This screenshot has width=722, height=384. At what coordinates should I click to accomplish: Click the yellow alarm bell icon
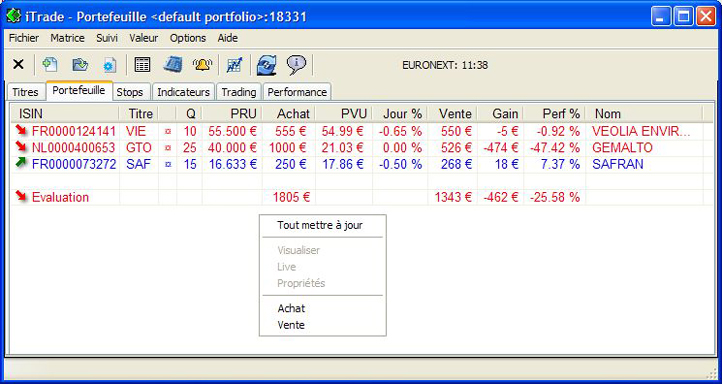[202, 64]
